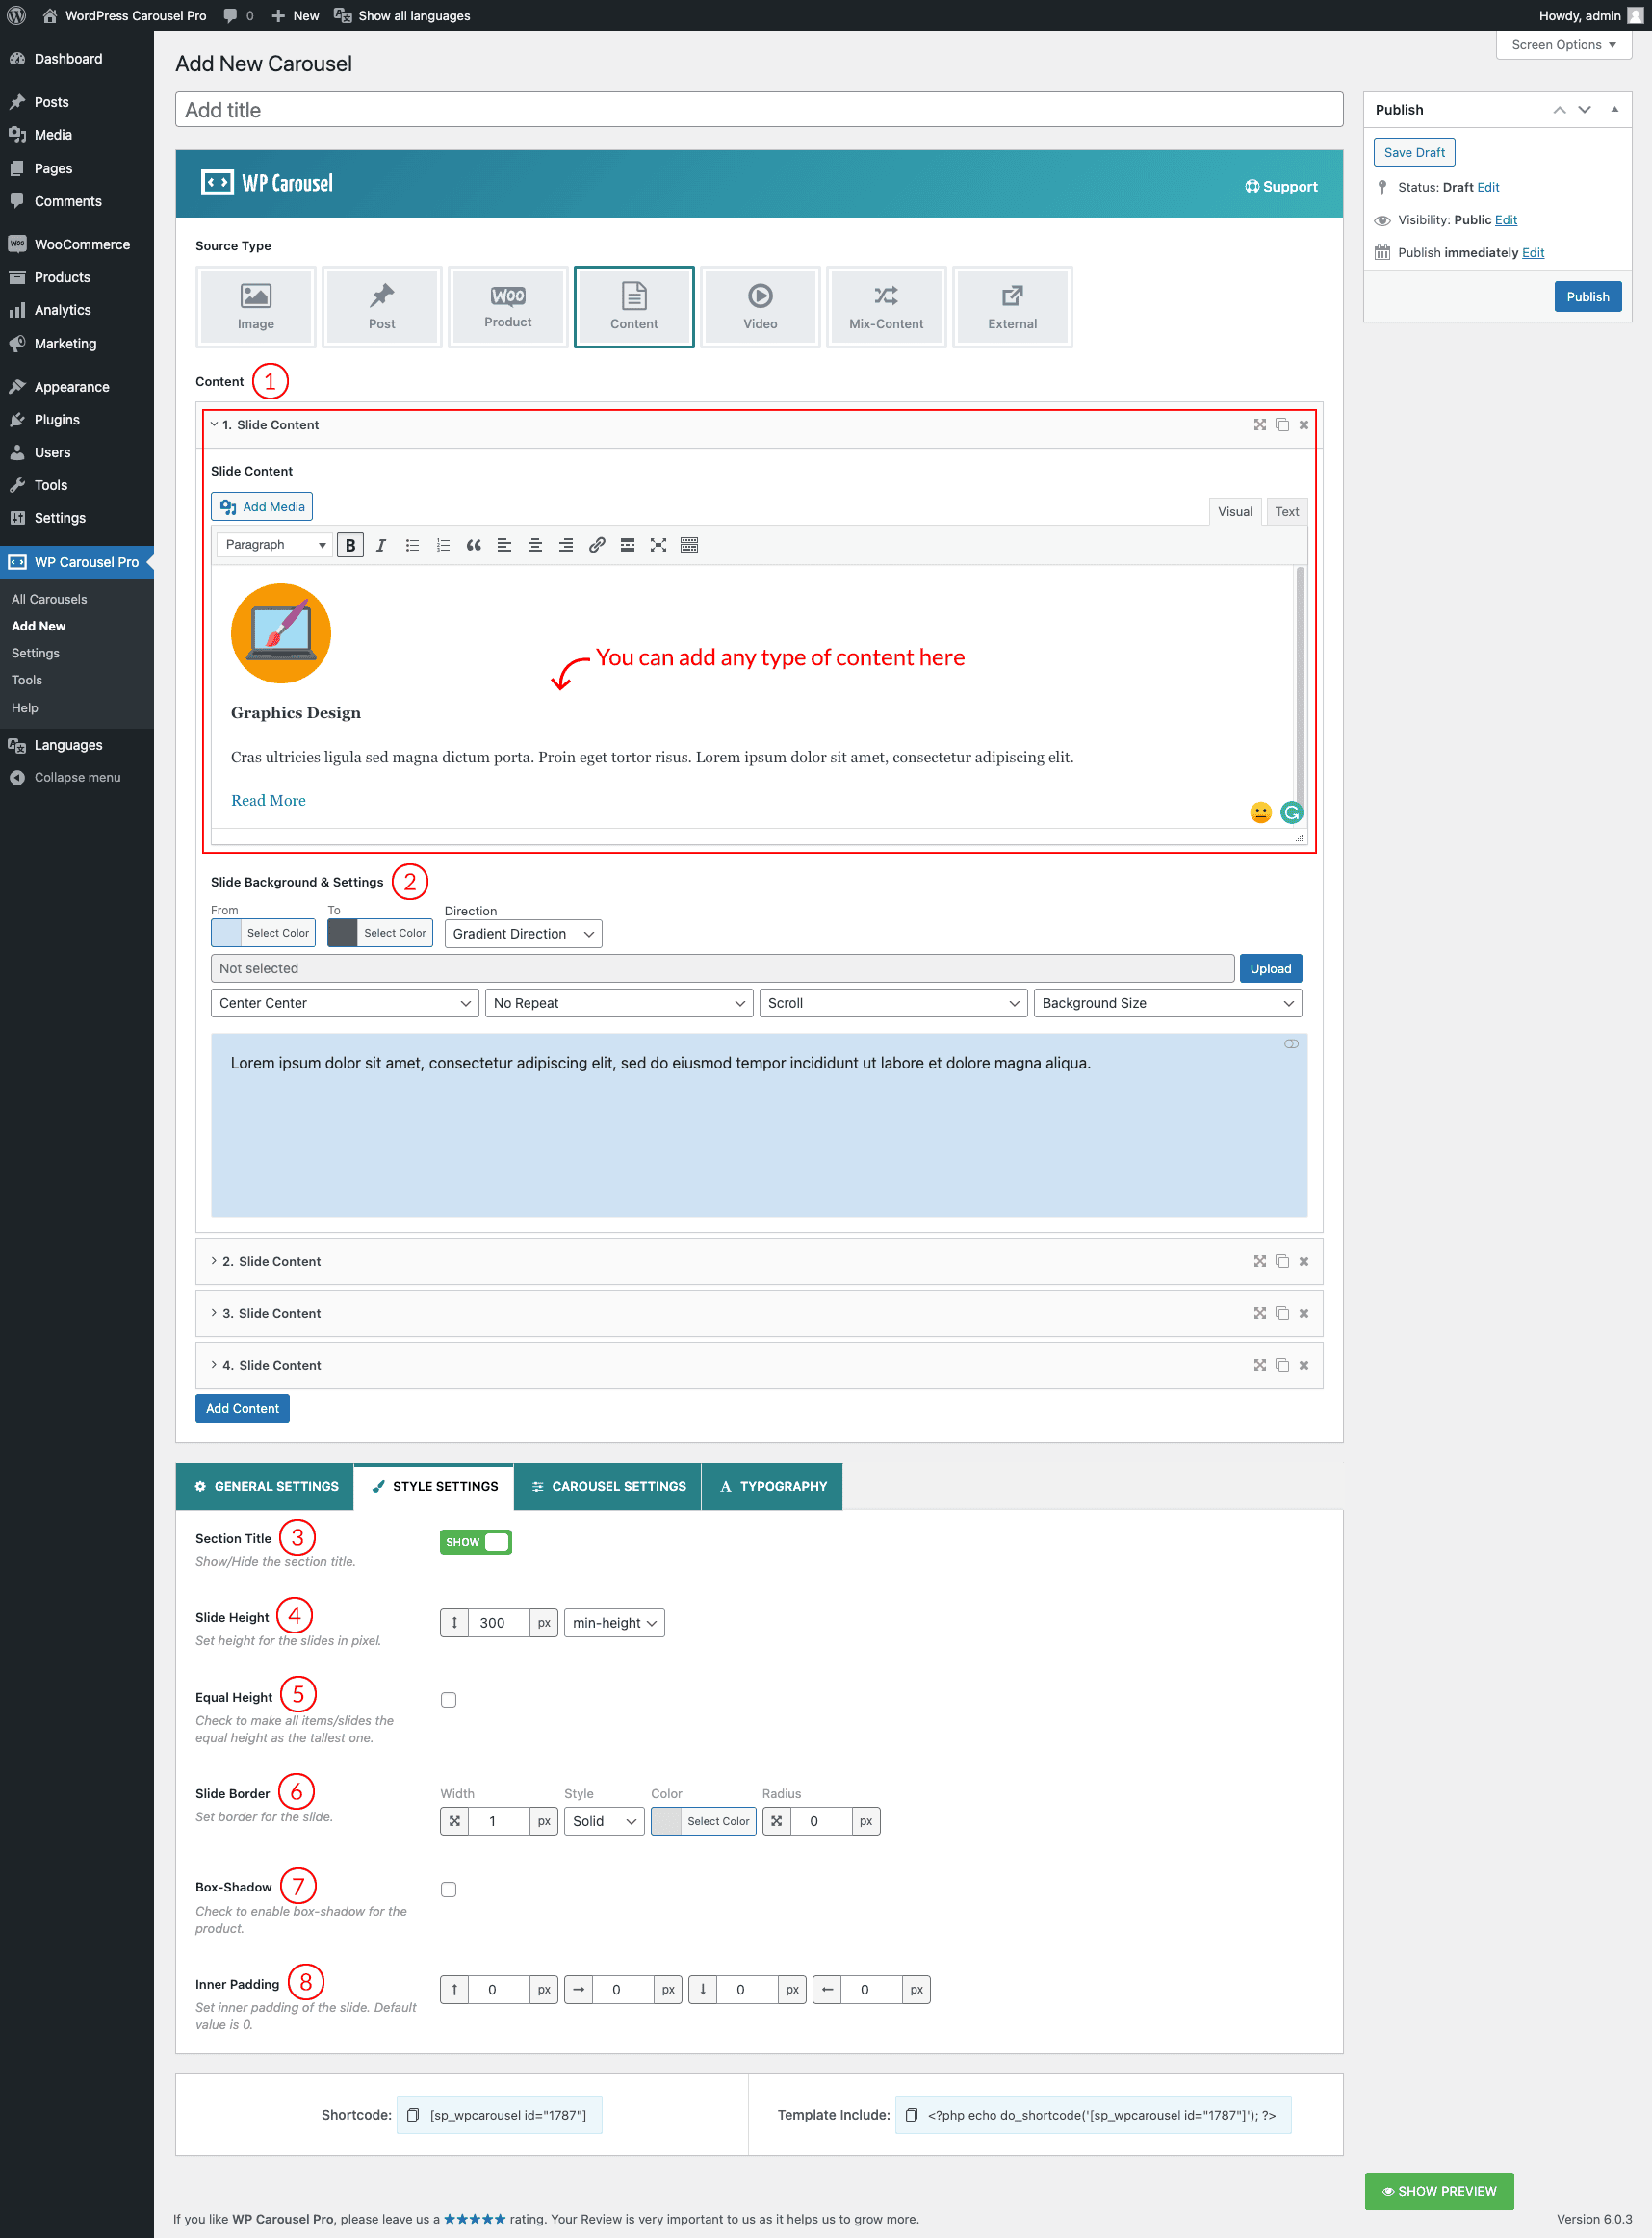The image size is (1652, 2238).
Task: Check the Box-Shadow checkbox
Action: click(449, 1889)
